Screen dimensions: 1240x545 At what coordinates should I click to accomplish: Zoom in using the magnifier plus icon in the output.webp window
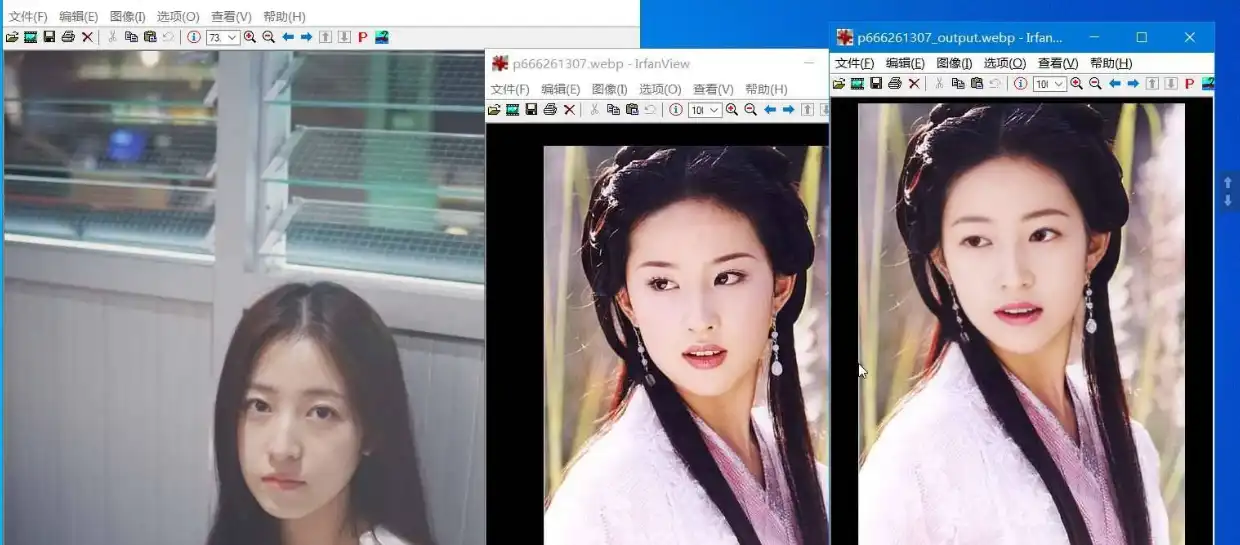coord(1076,84)
